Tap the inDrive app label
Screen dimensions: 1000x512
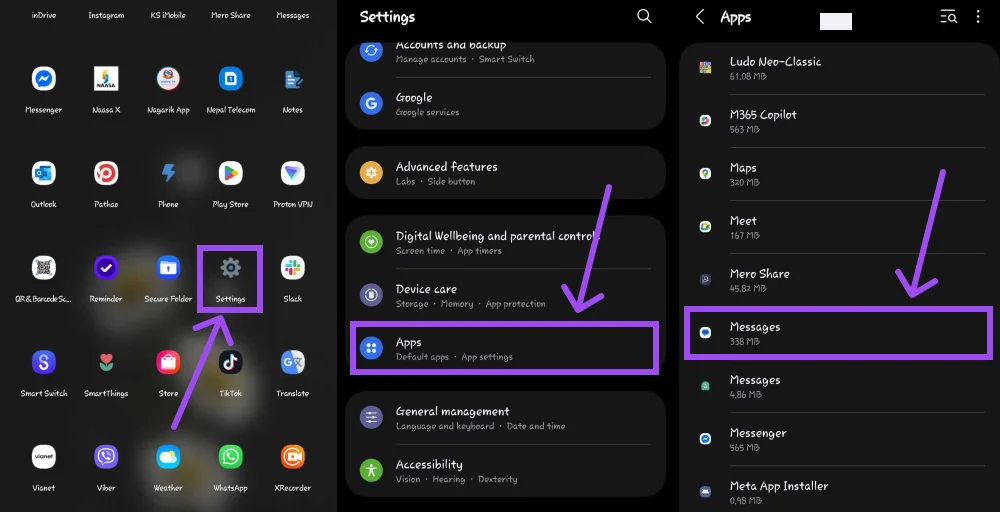pos(43,15)
